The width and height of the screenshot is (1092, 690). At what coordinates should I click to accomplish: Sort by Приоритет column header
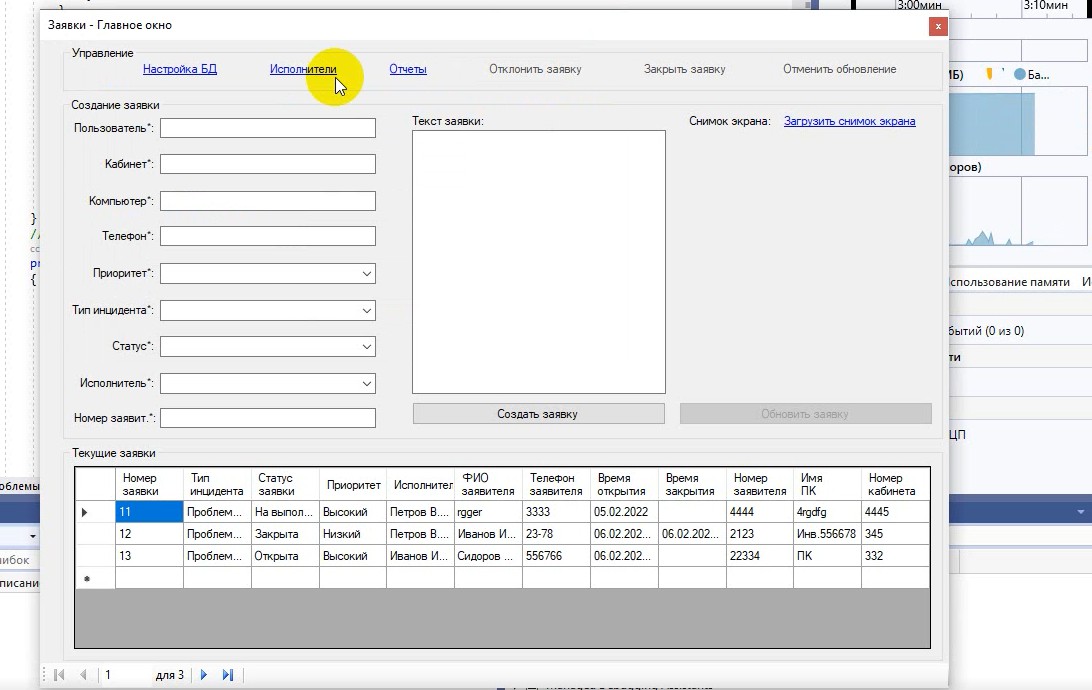point(353,485)
